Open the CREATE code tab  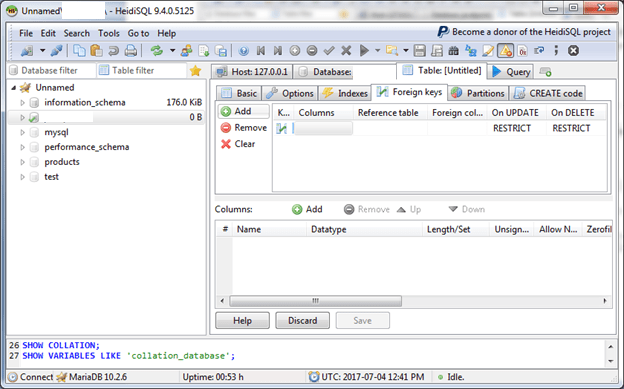(548, 93)
